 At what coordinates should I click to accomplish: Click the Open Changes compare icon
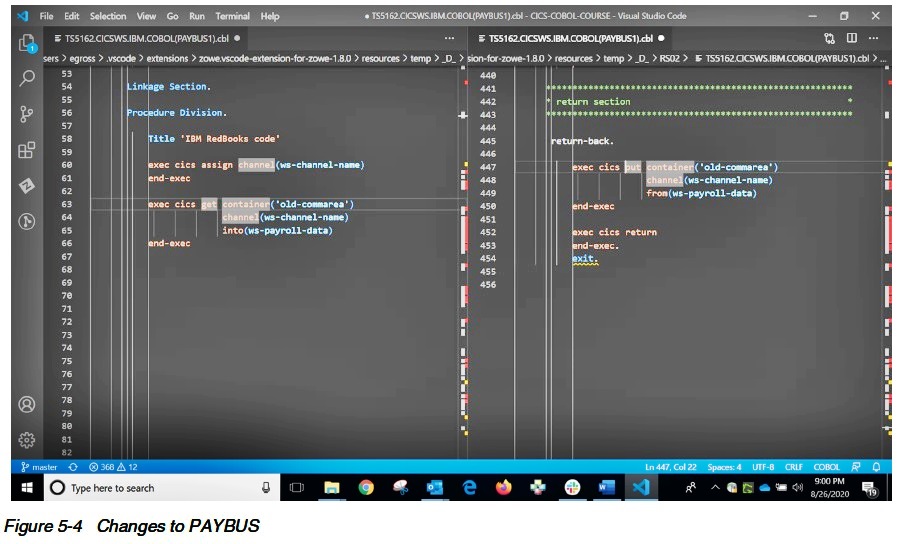pyautogui.click(x=830, y=38)
